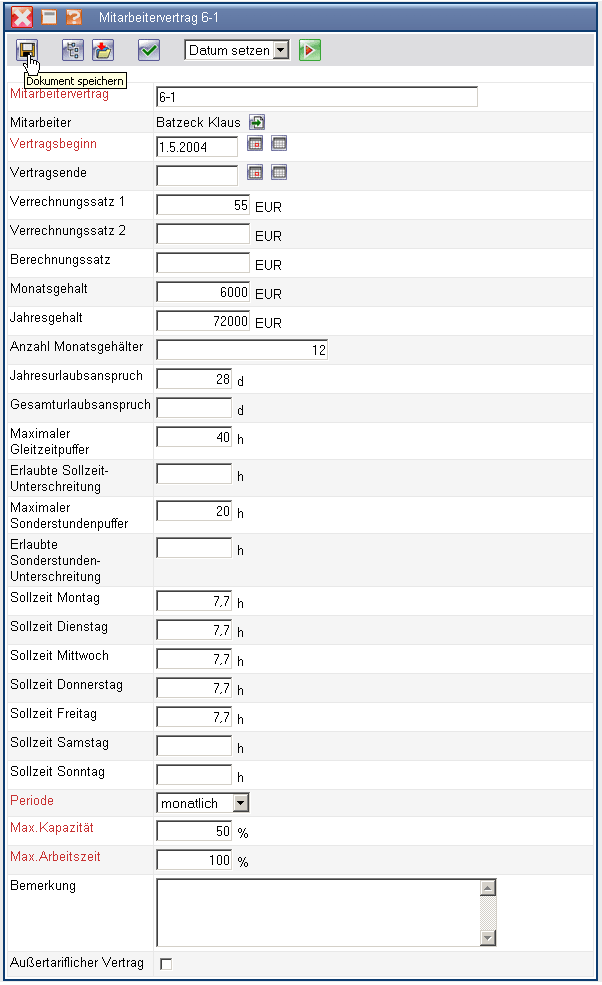Select the Verrechnungssatz 2 input field
602x985 pixels.
(203, 234)
